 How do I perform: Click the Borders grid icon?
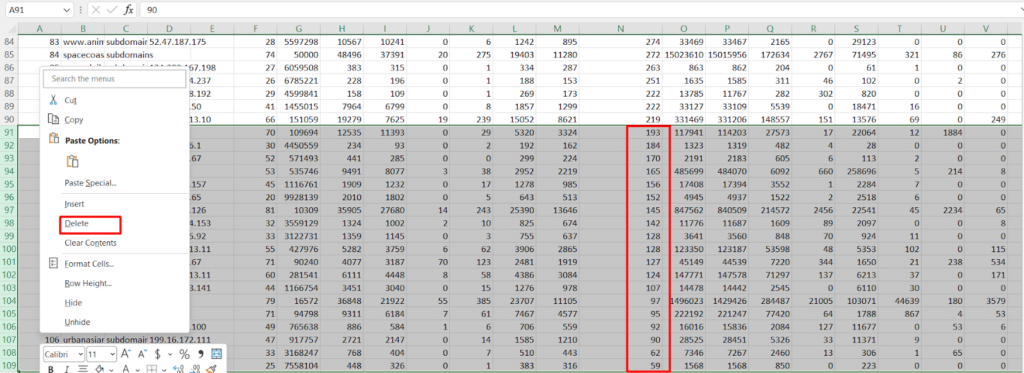pos(152,369)
